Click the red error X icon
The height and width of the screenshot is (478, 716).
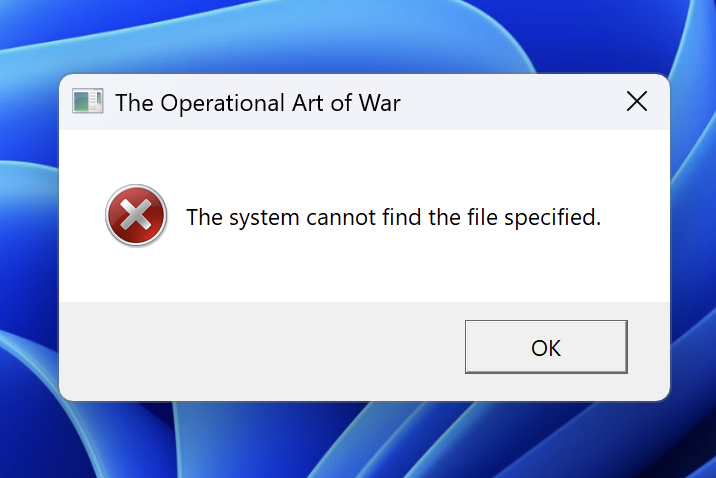tap(136, 215)
